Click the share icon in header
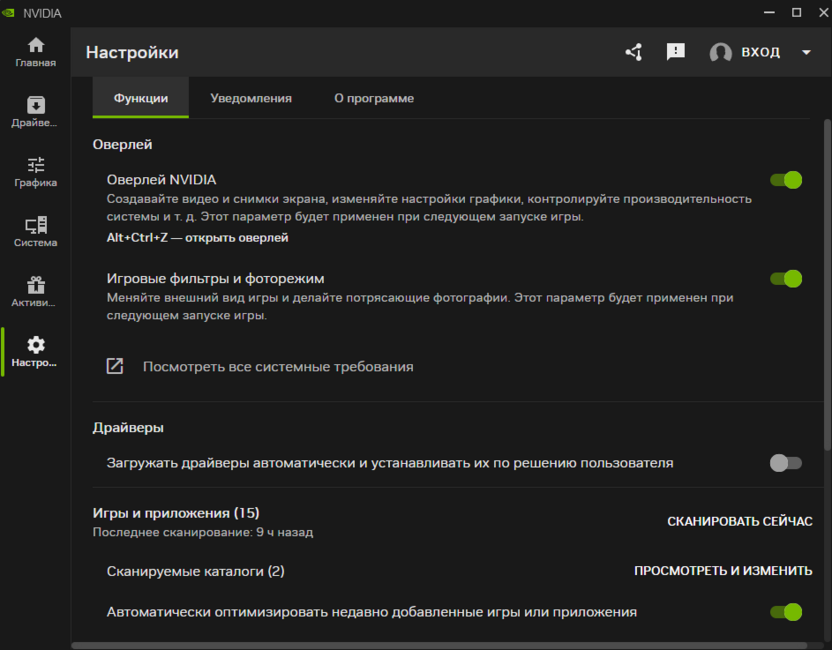 tap(634, 52)
